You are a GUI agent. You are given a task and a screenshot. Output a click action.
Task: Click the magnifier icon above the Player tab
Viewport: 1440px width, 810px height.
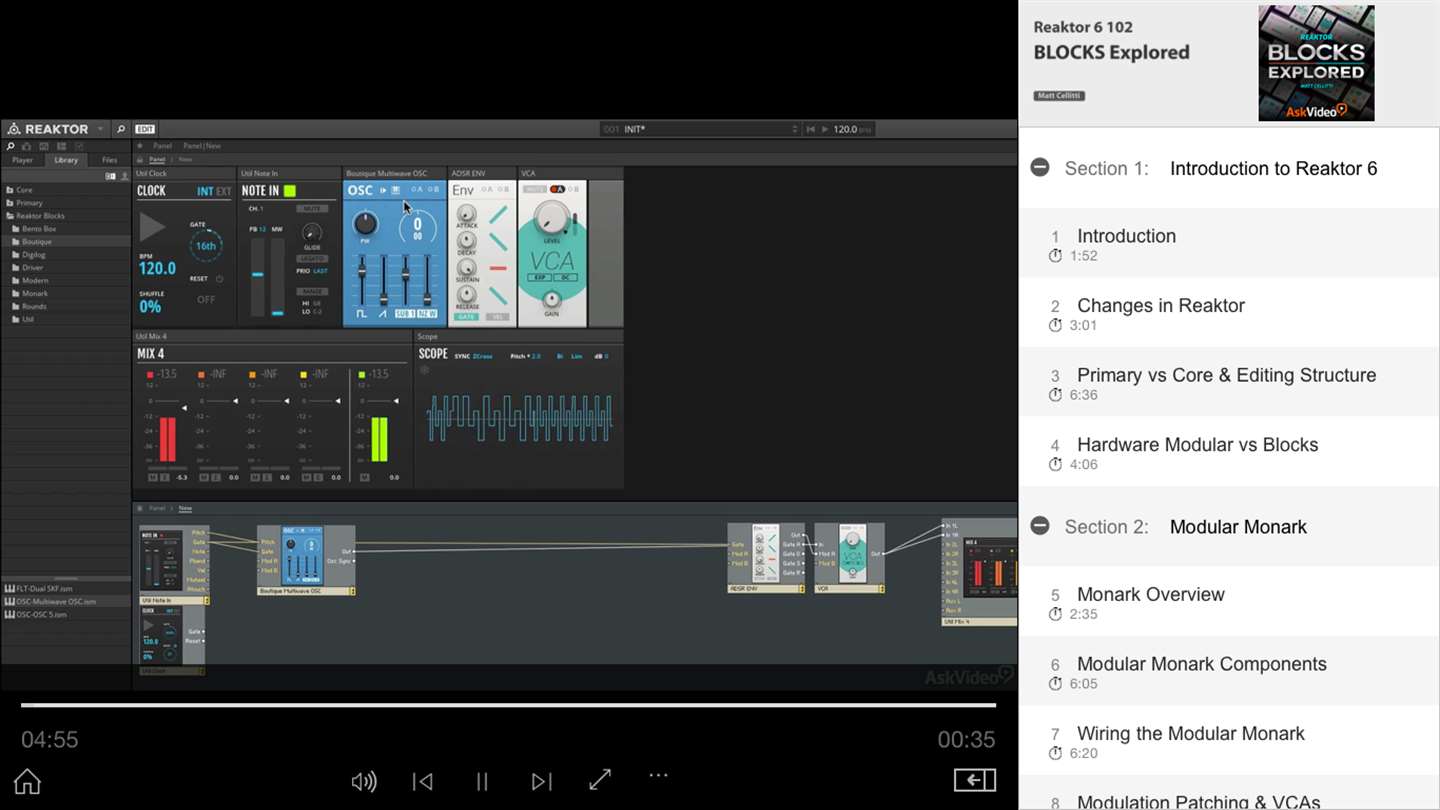10,146
